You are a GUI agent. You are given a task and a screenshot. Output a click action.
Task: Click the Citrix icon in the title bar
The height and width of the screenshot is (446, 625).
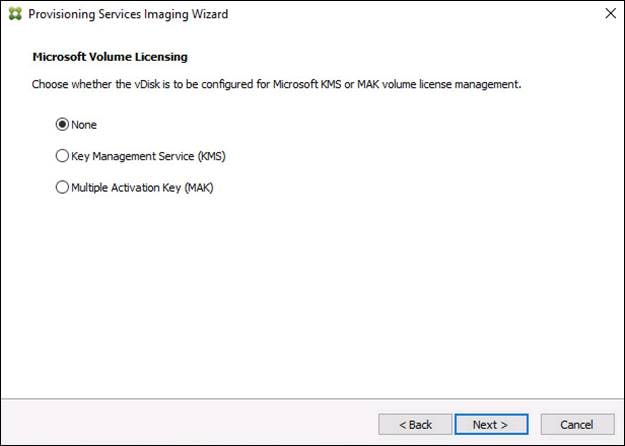(x=14, y=14)
